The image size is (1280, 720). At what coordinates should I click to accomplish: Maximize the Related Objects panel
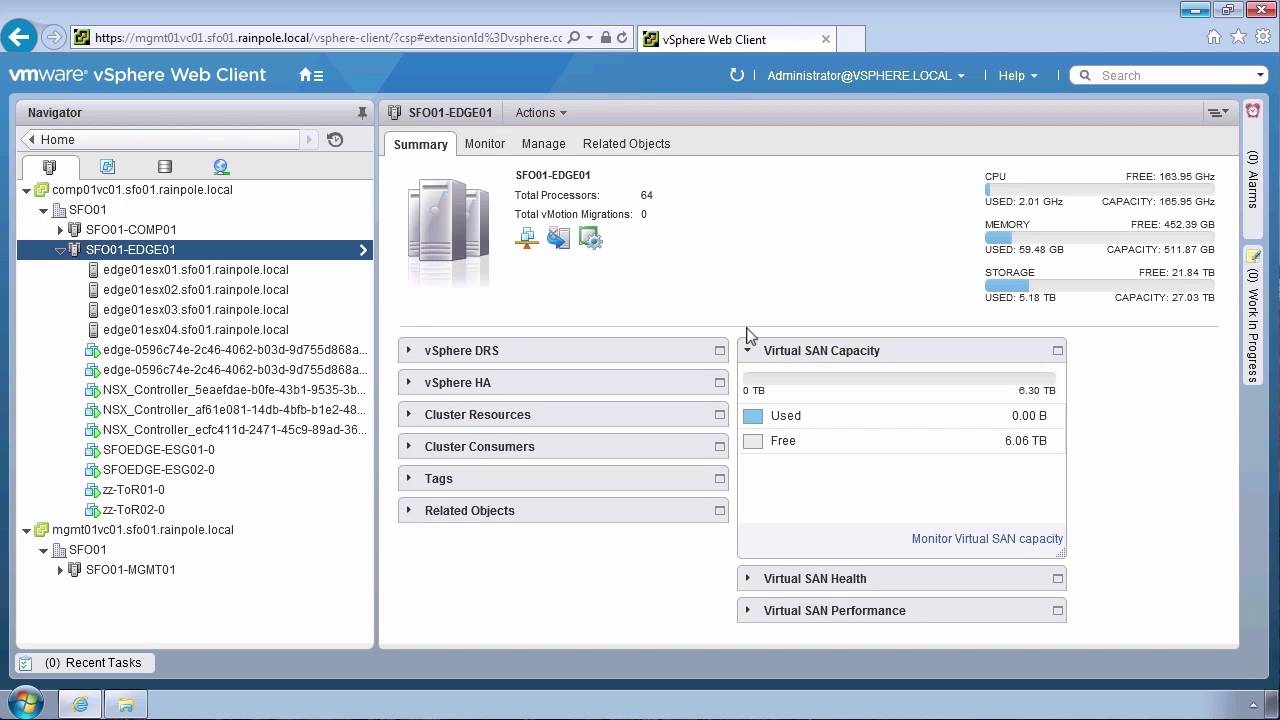pos(719,510)
